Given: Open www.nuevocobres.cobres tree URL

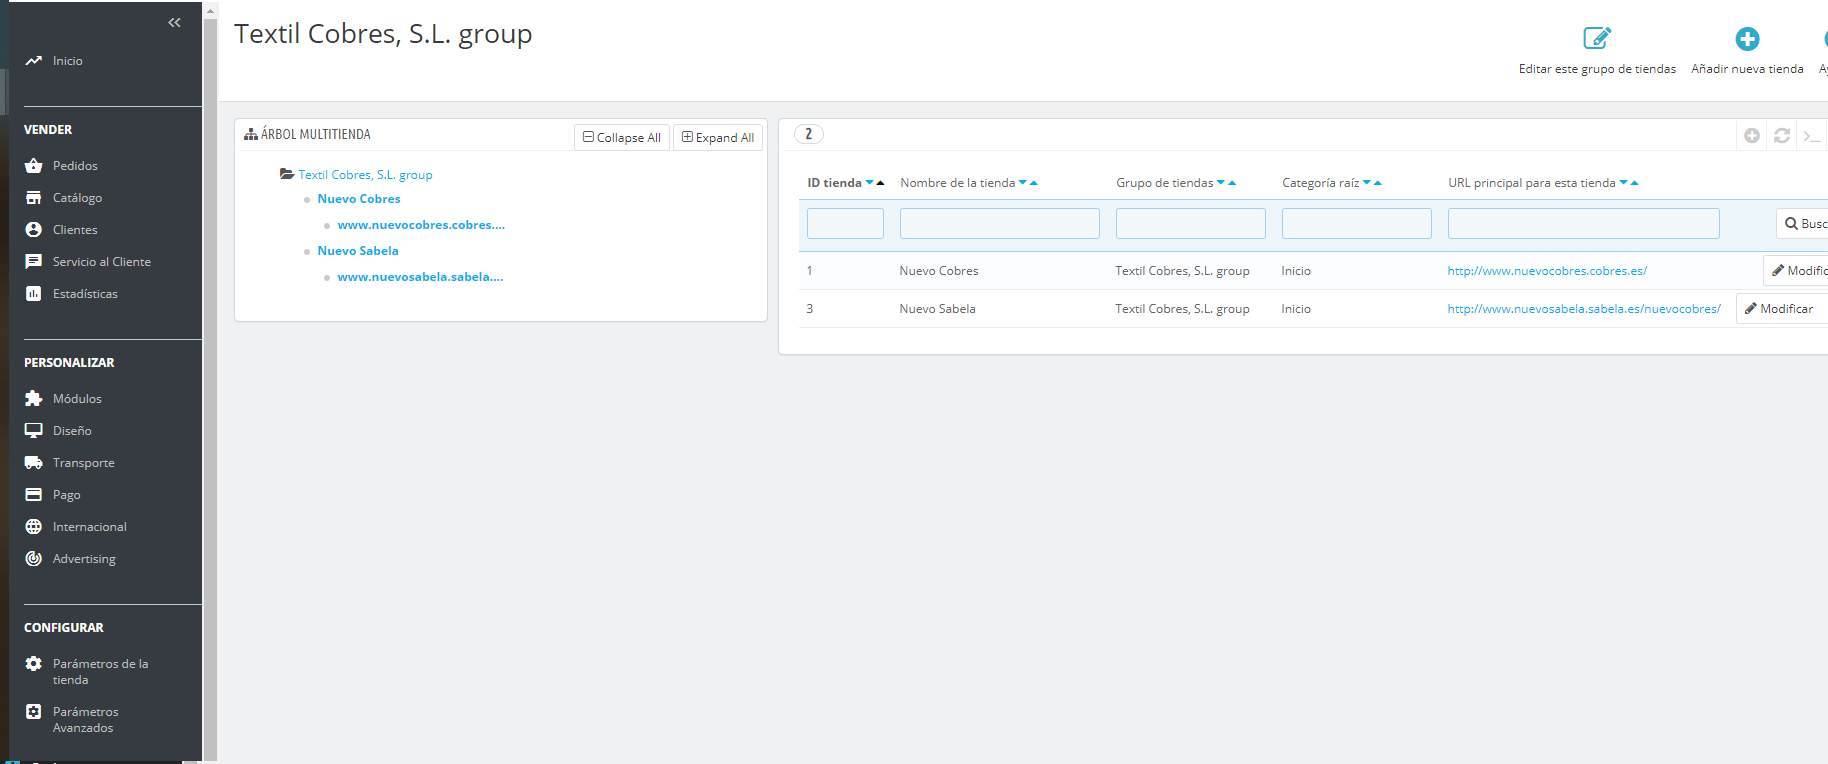Looking at the screenshot, I should (421, 225).
